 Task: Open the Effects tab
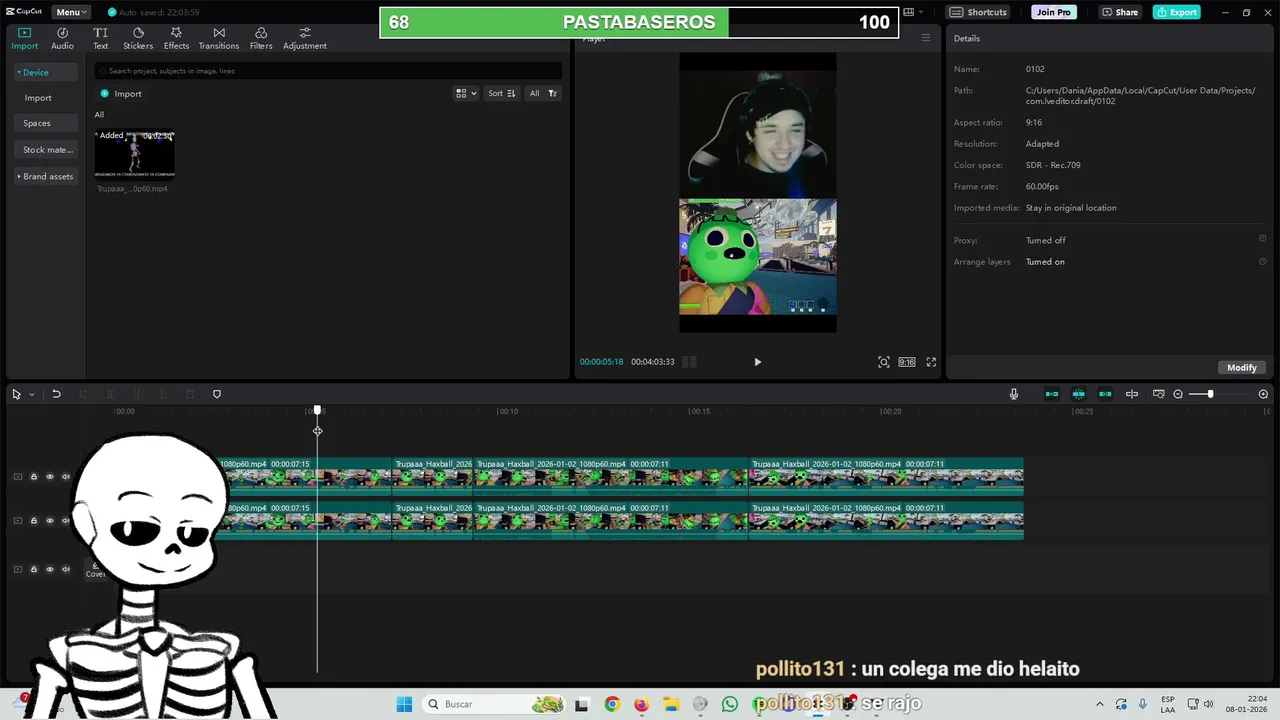click(176, 39)
